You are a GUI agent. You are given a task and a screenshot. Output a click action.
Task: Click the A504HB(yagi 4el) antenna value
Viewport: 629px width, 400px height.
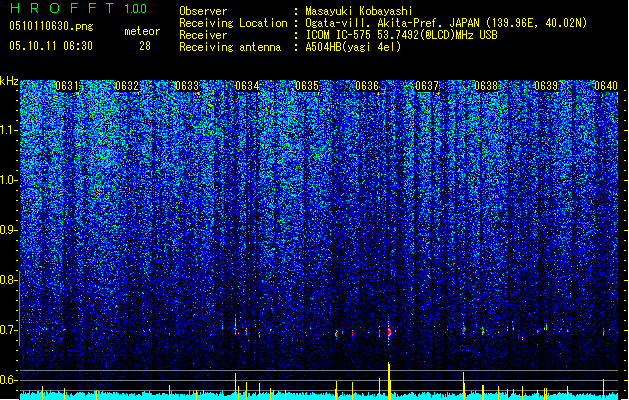click(x=353, y=47)
